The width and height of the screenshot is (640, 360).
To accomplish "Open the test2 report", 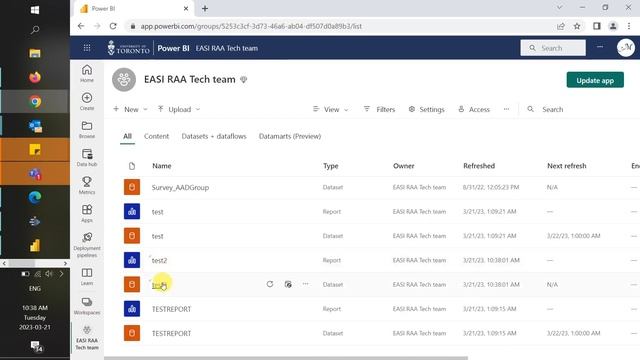I will [x=159, y=260].
